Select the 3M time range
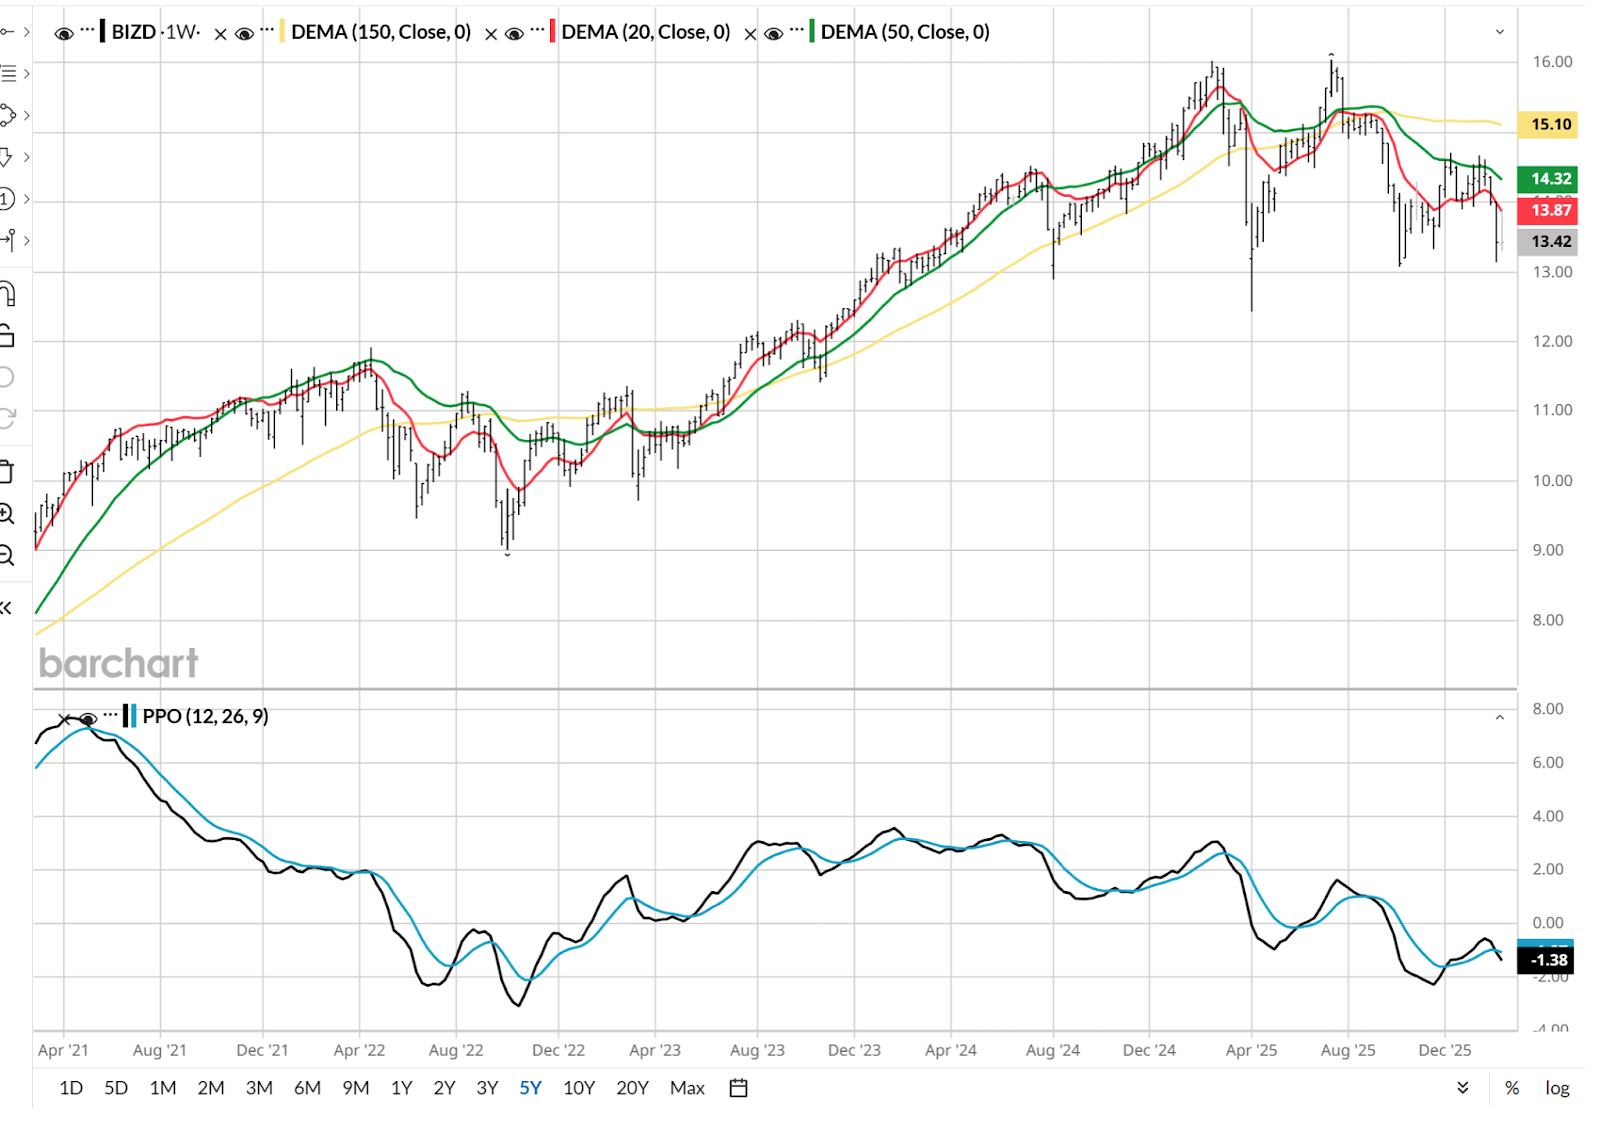Viewport: 1600px width, 1145px height. coord(259,1088)
